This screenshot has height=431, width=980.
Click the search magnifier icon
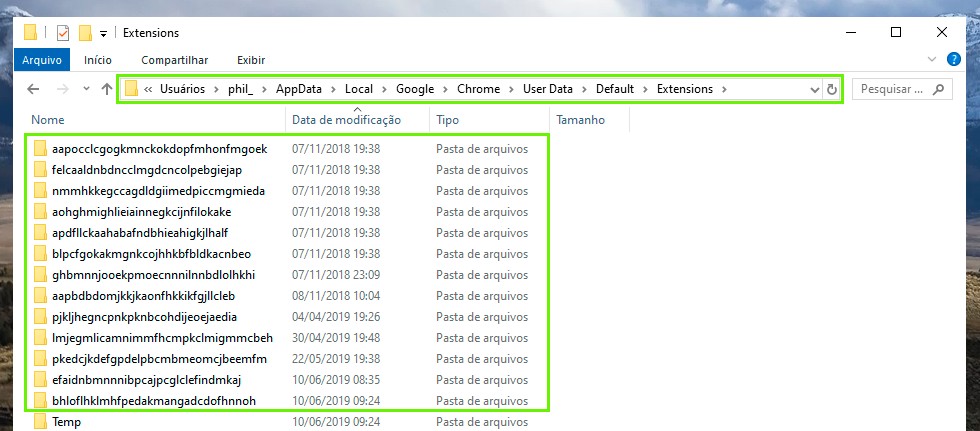click(938, 89)
